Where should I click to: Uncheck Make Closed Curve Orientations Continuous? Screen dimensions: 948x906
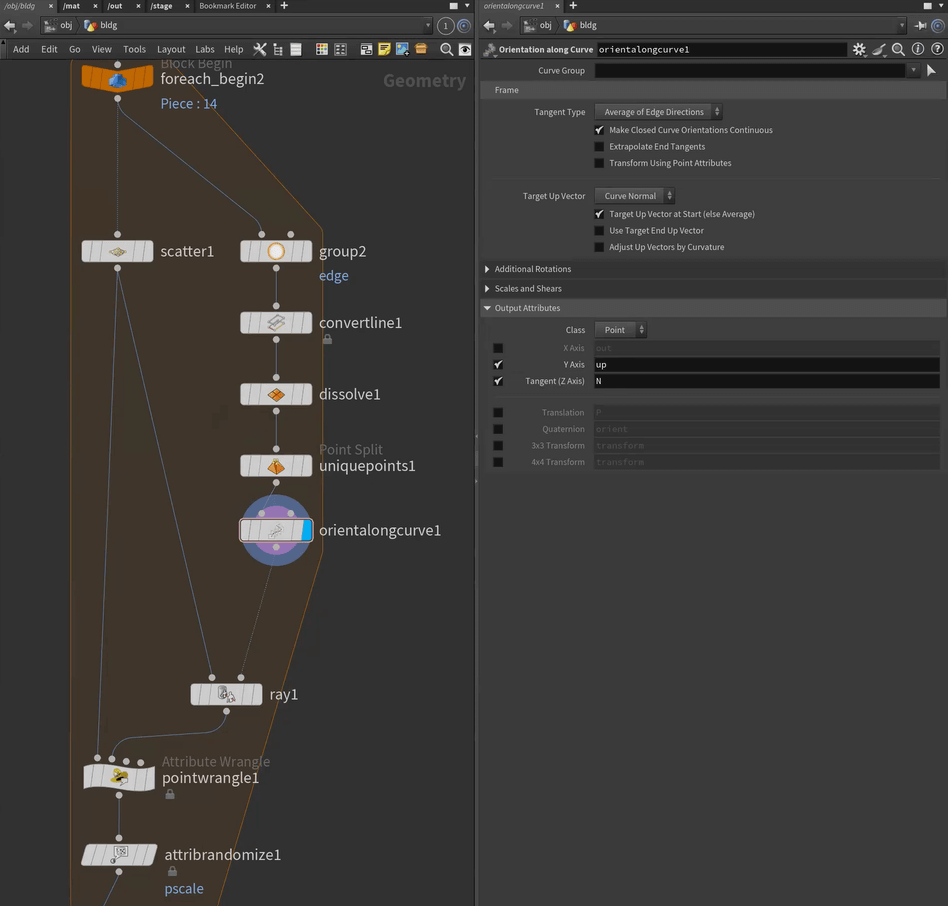pos(599,130)
